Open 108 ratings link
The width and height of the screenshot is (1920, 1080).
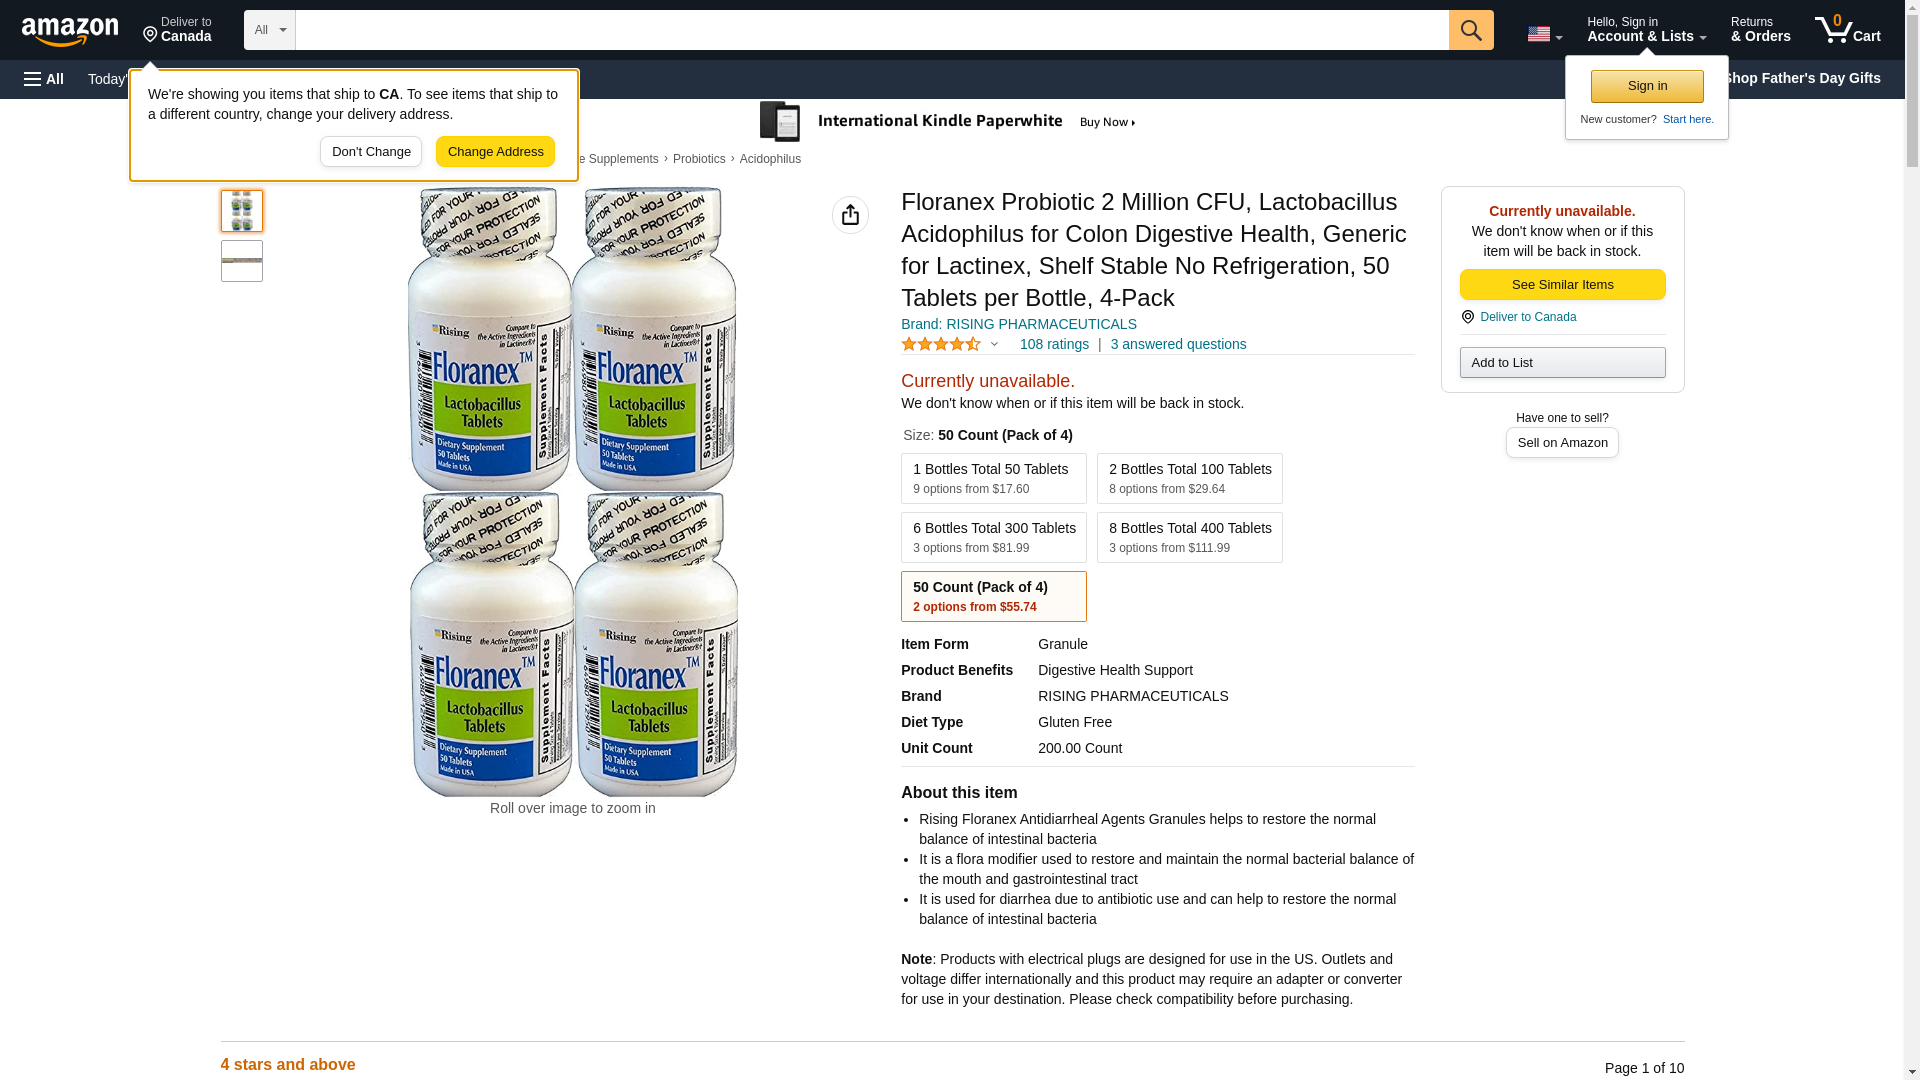pyautogui.click(x=1054, y=344)
